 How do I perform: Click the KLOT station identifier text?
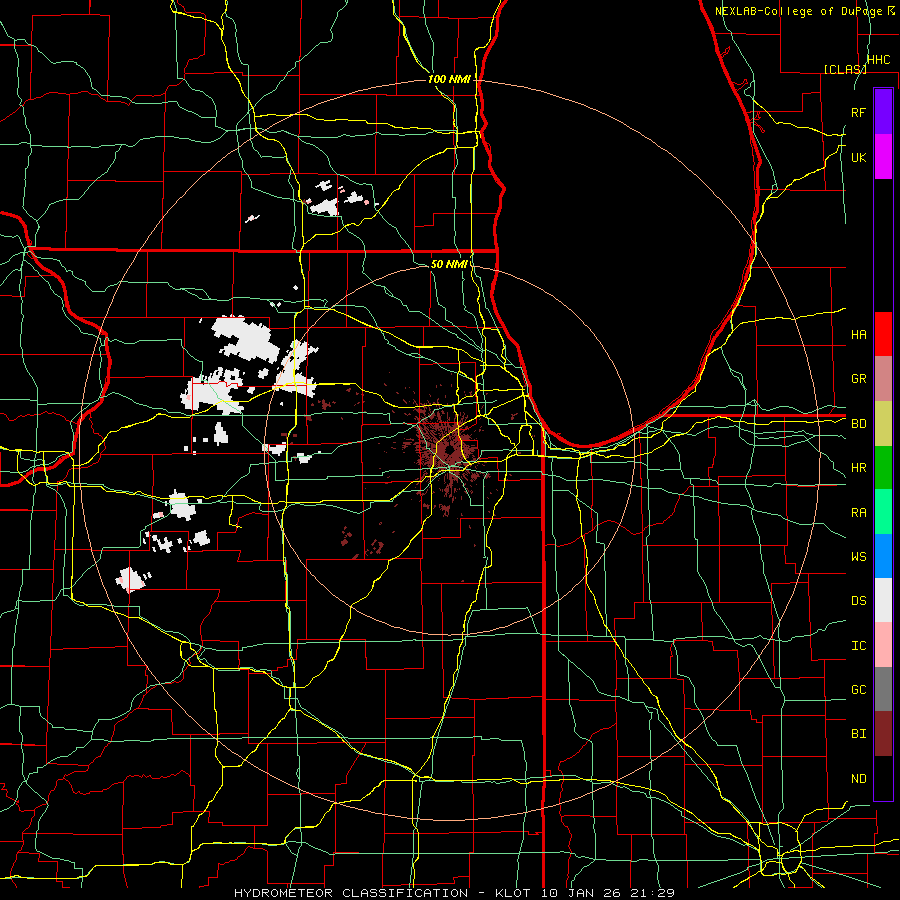pos(515,893)
